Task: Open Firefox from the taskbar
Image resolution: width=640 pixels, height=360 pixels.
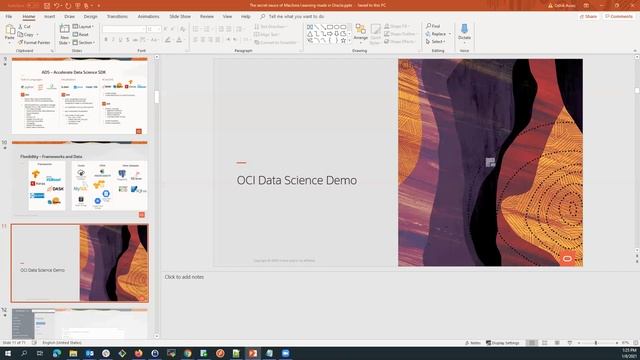Action: coord(138,353)
